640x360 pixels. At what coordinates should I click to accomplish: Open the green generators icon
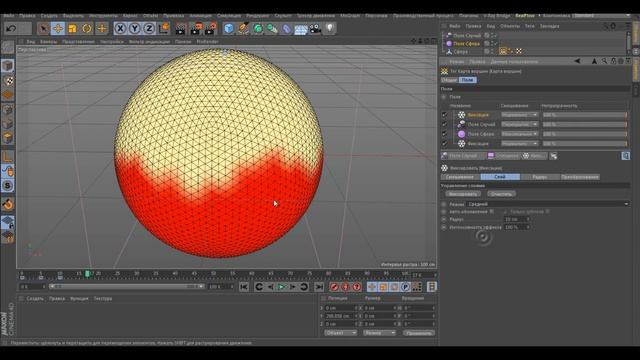(258, 29)
